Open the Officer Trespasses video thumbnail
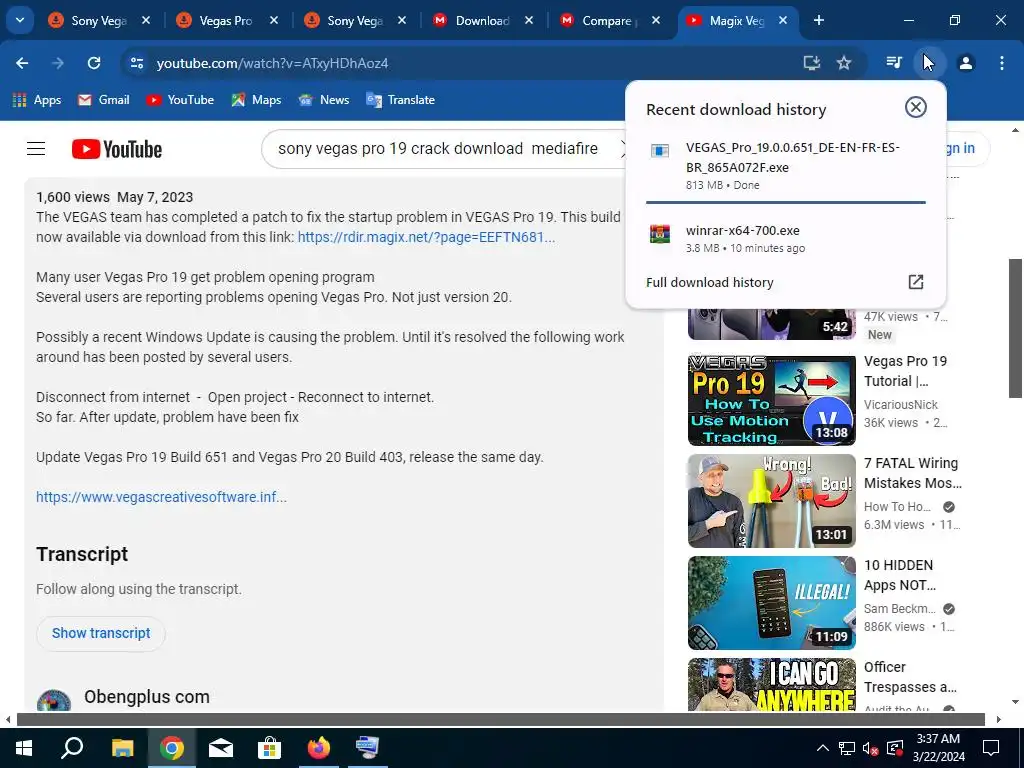 [x=771, y=684]
